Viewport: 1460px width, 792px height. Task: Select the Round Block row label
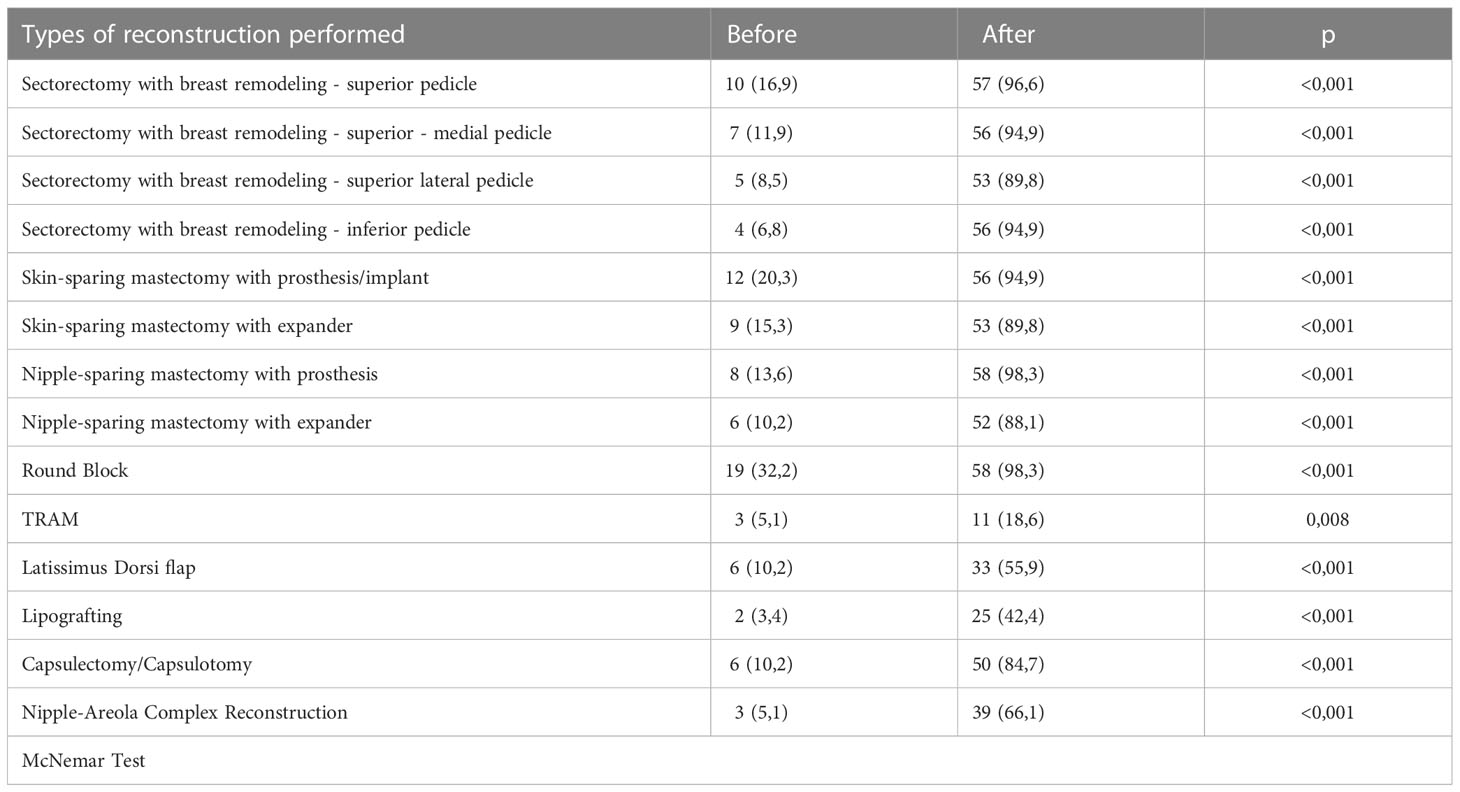pyautogui.click(x=75, y=470)
